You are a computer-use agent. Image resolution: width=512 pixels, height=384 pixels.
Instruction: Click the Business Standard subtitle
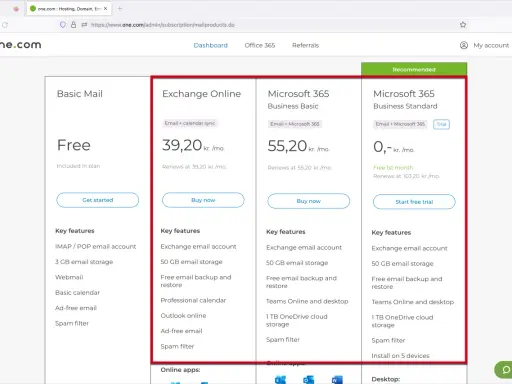click(405, 106)
